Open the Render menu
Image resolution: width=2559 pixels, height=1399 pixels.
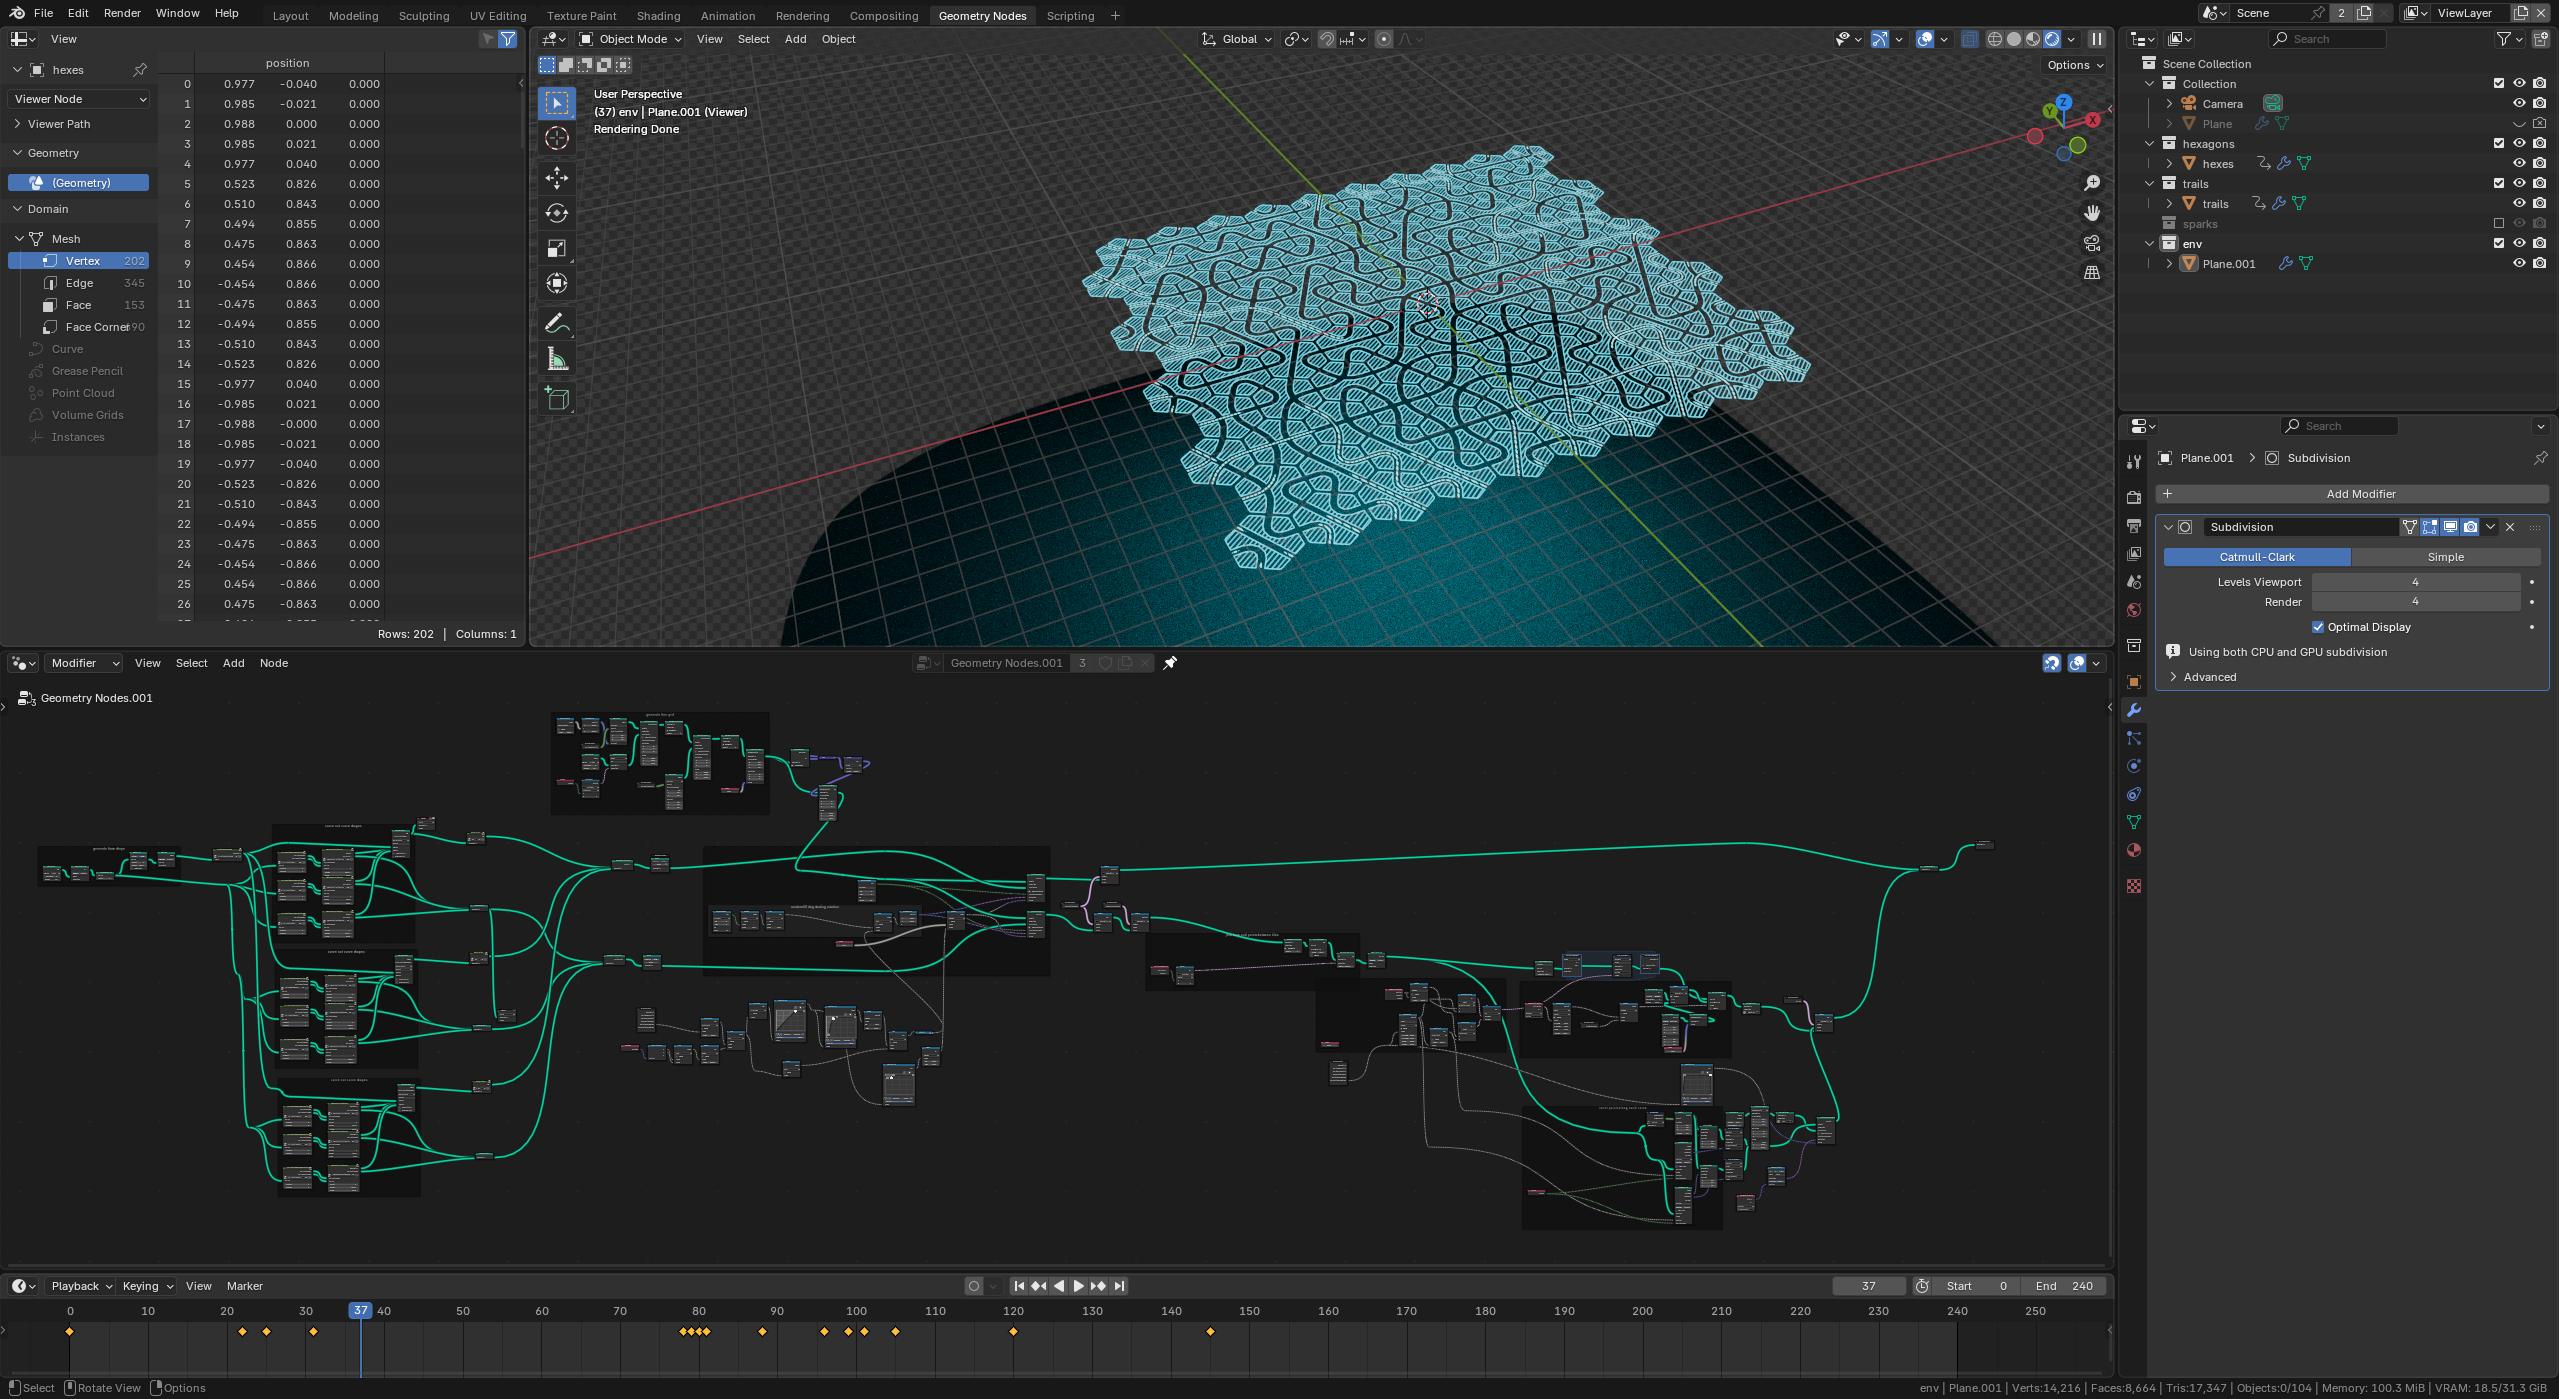tap(122, 13)
